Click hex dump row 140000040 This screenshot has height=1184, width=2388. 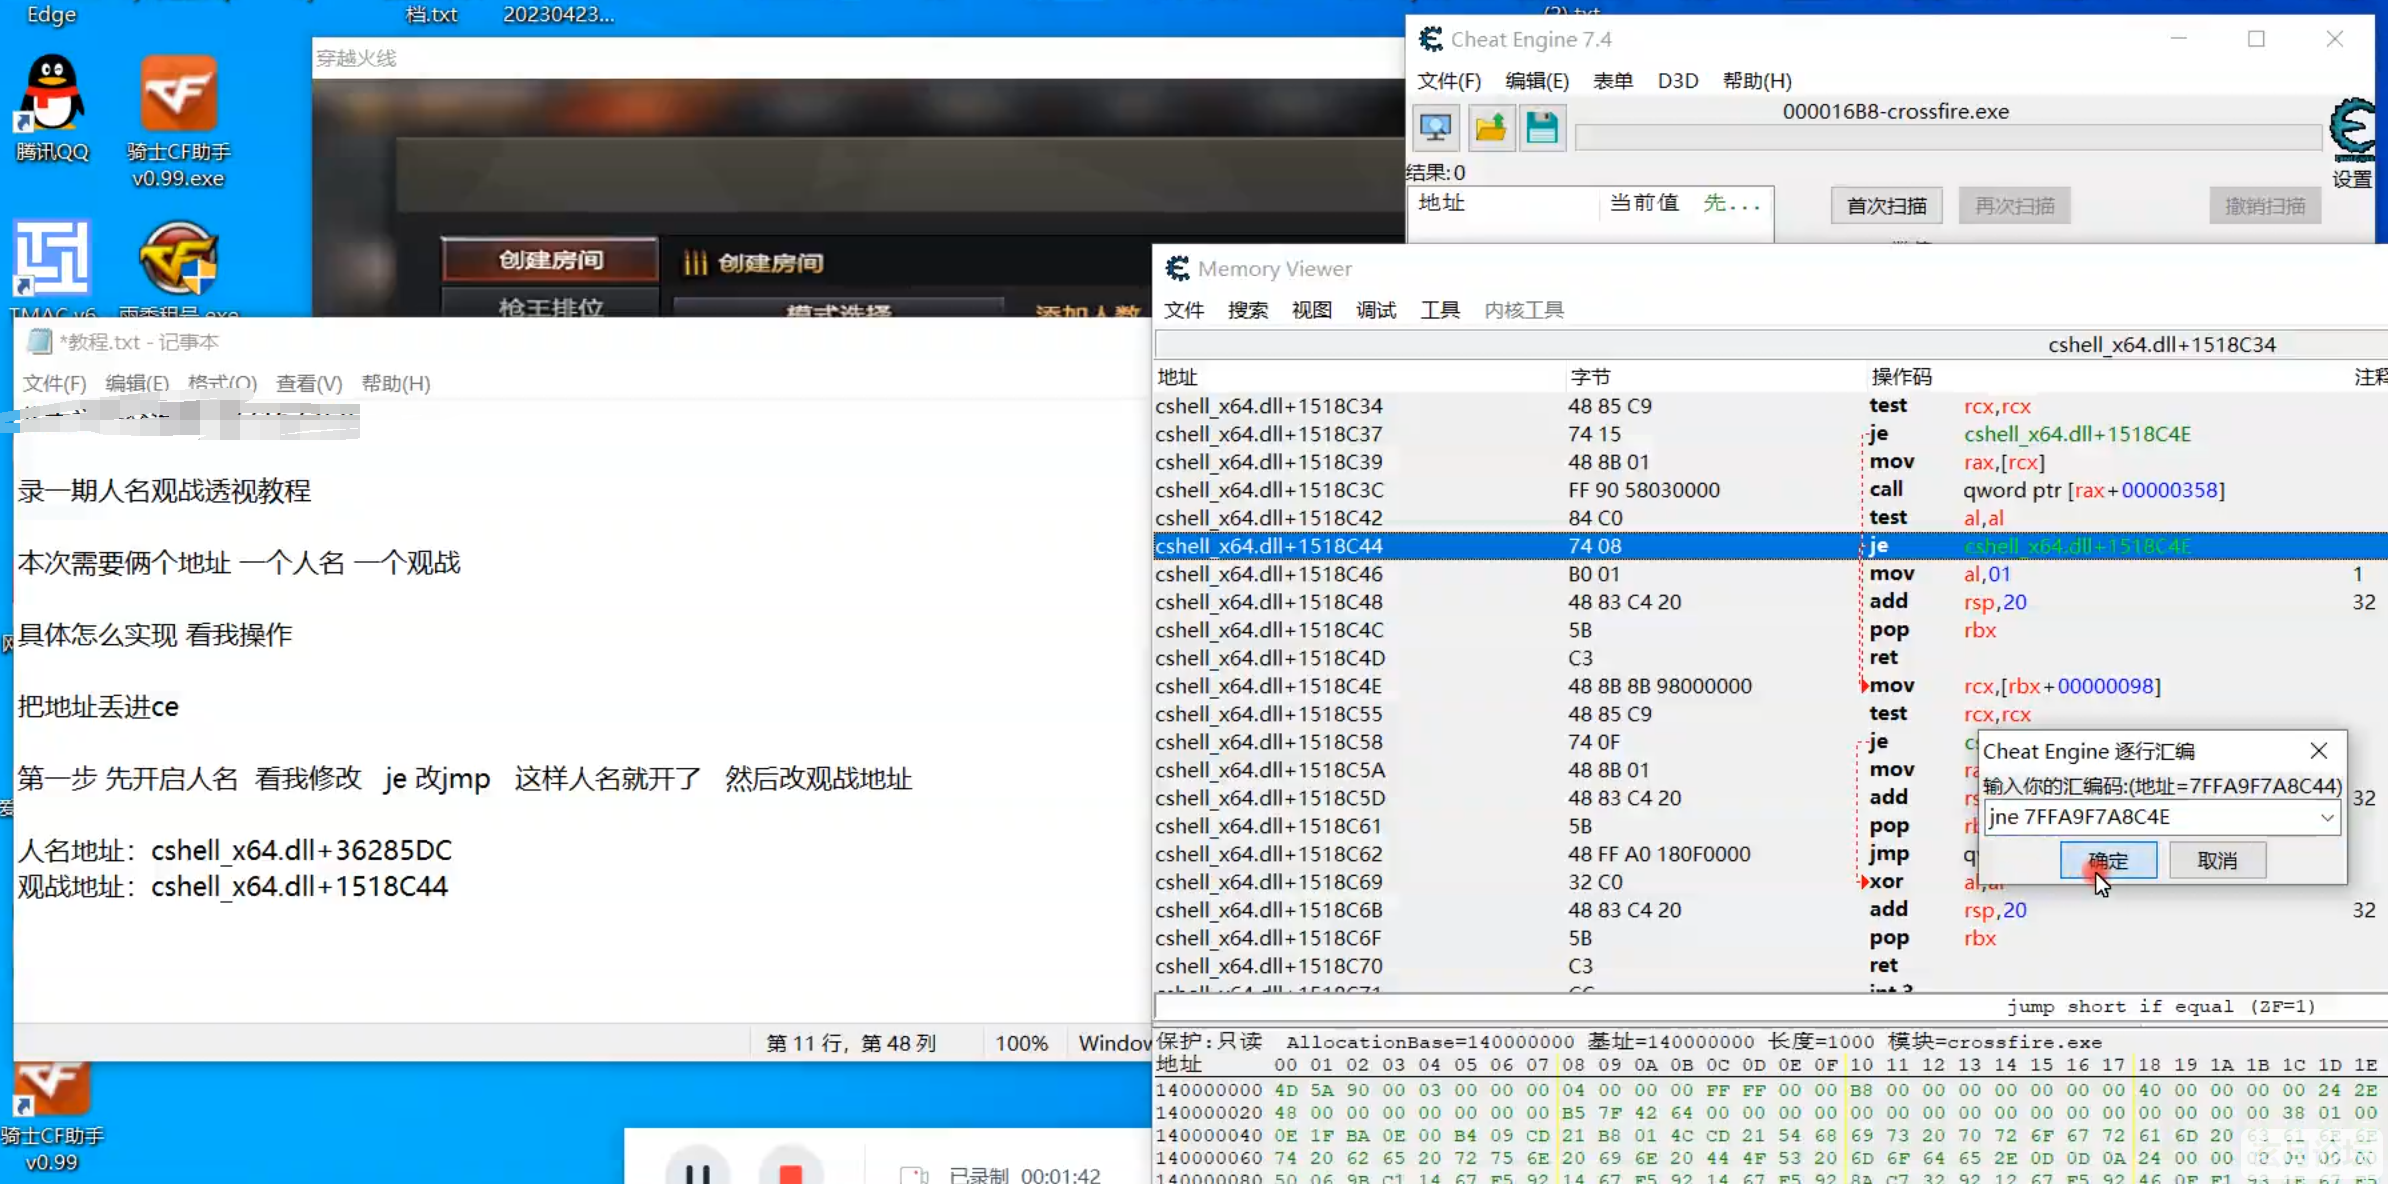click(x=1770, y=1136)
